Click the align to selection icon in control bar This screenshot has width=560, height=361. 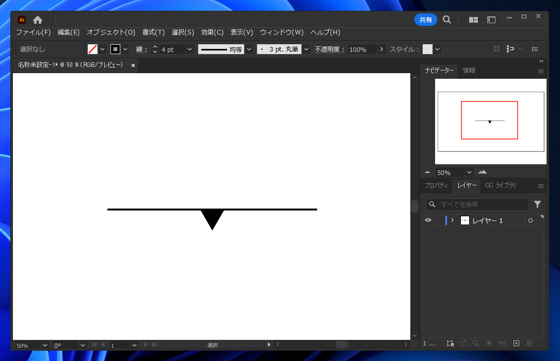[x=511, y=49]
